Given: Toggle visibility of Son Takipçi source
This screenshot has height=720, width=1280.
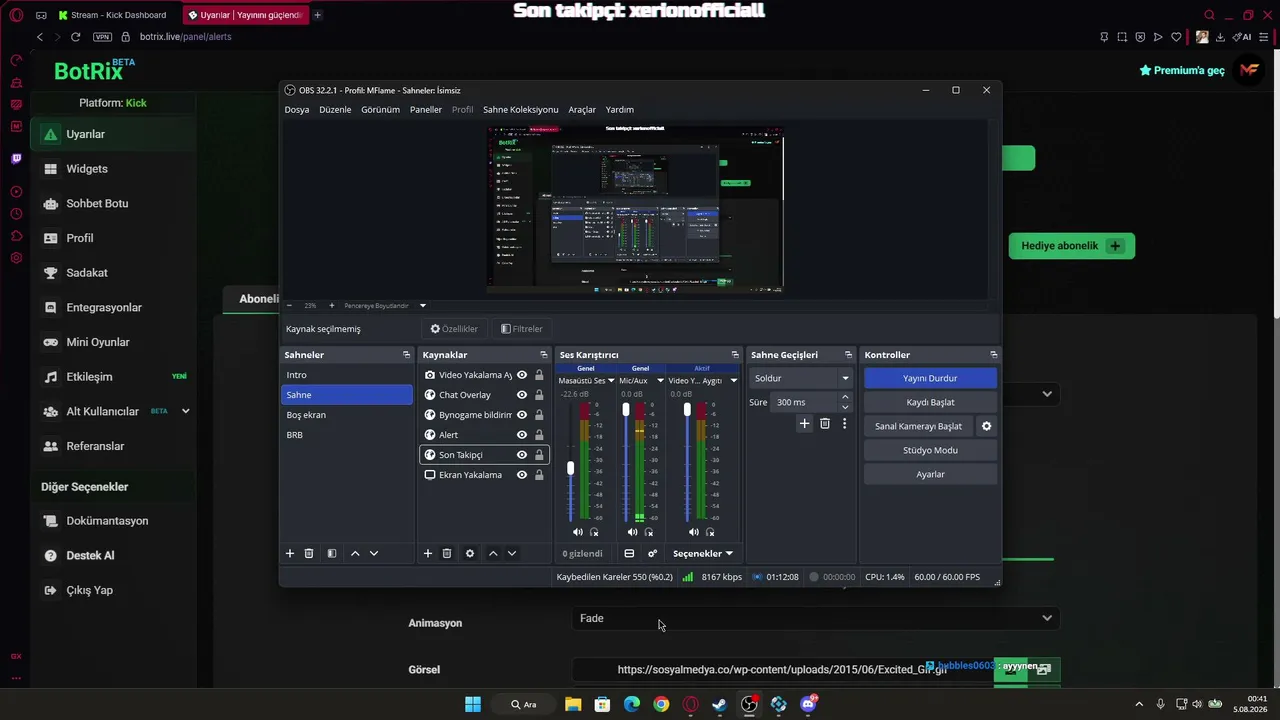Looking at the screenshot, I should 522,455.
